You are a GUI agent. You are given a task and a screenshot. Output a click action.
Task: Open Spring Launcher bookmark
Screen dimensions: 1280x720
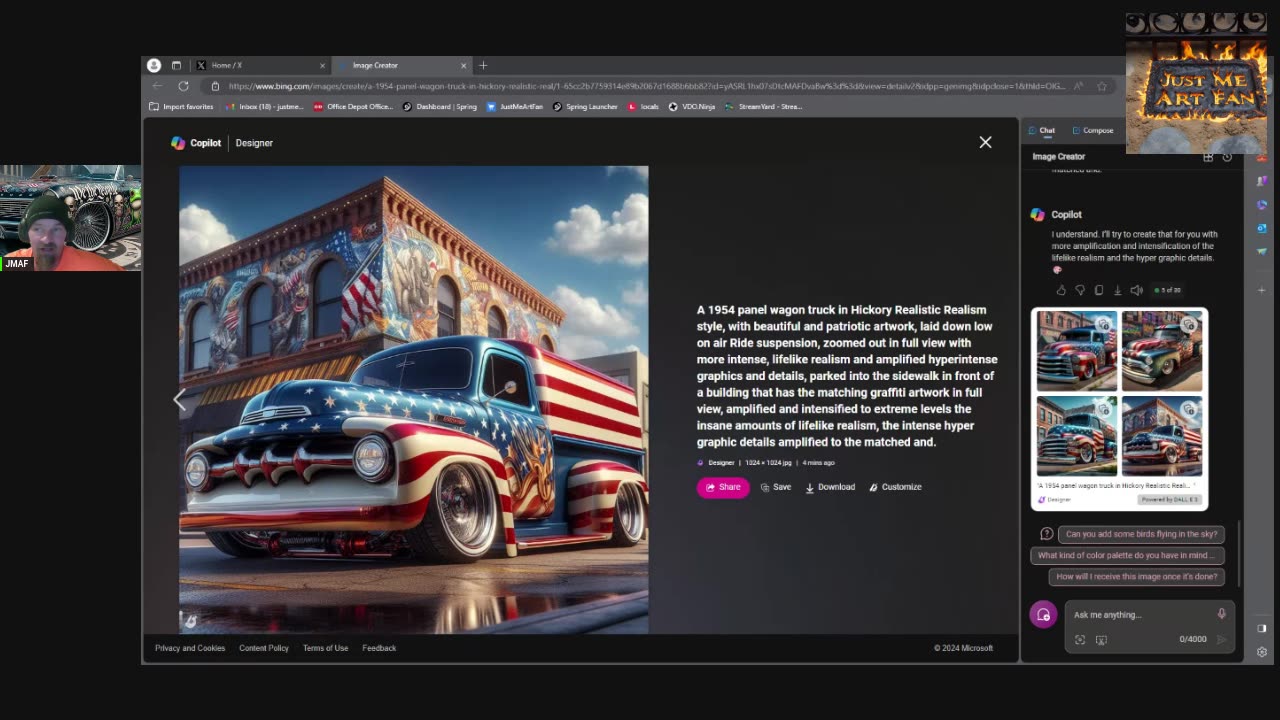pos(586,106)
